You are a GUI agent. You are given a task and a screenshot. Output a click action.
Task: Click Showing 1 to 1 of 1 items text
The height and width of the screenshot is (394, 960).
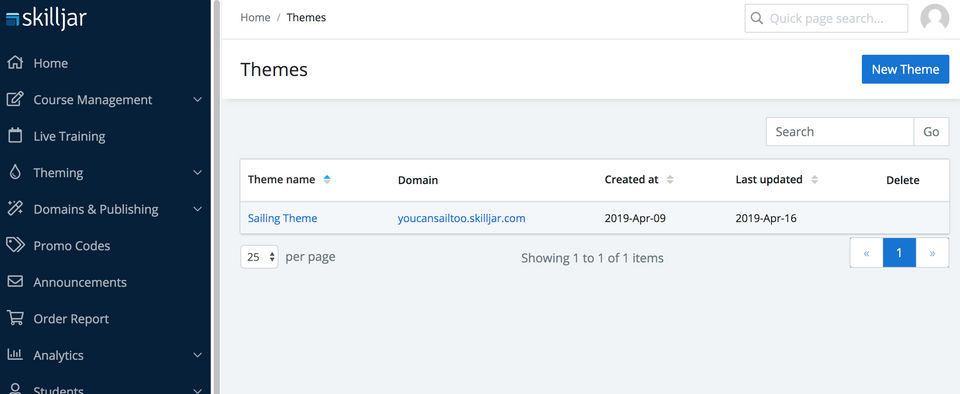tap(592, 258)
